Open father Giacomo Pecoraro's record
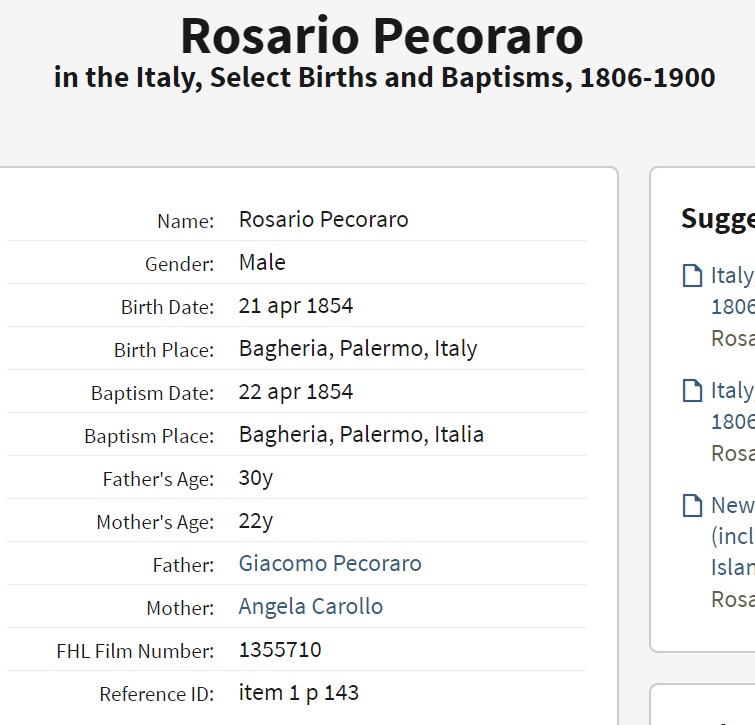Screen dimensions: 755x725 (330, 564)
